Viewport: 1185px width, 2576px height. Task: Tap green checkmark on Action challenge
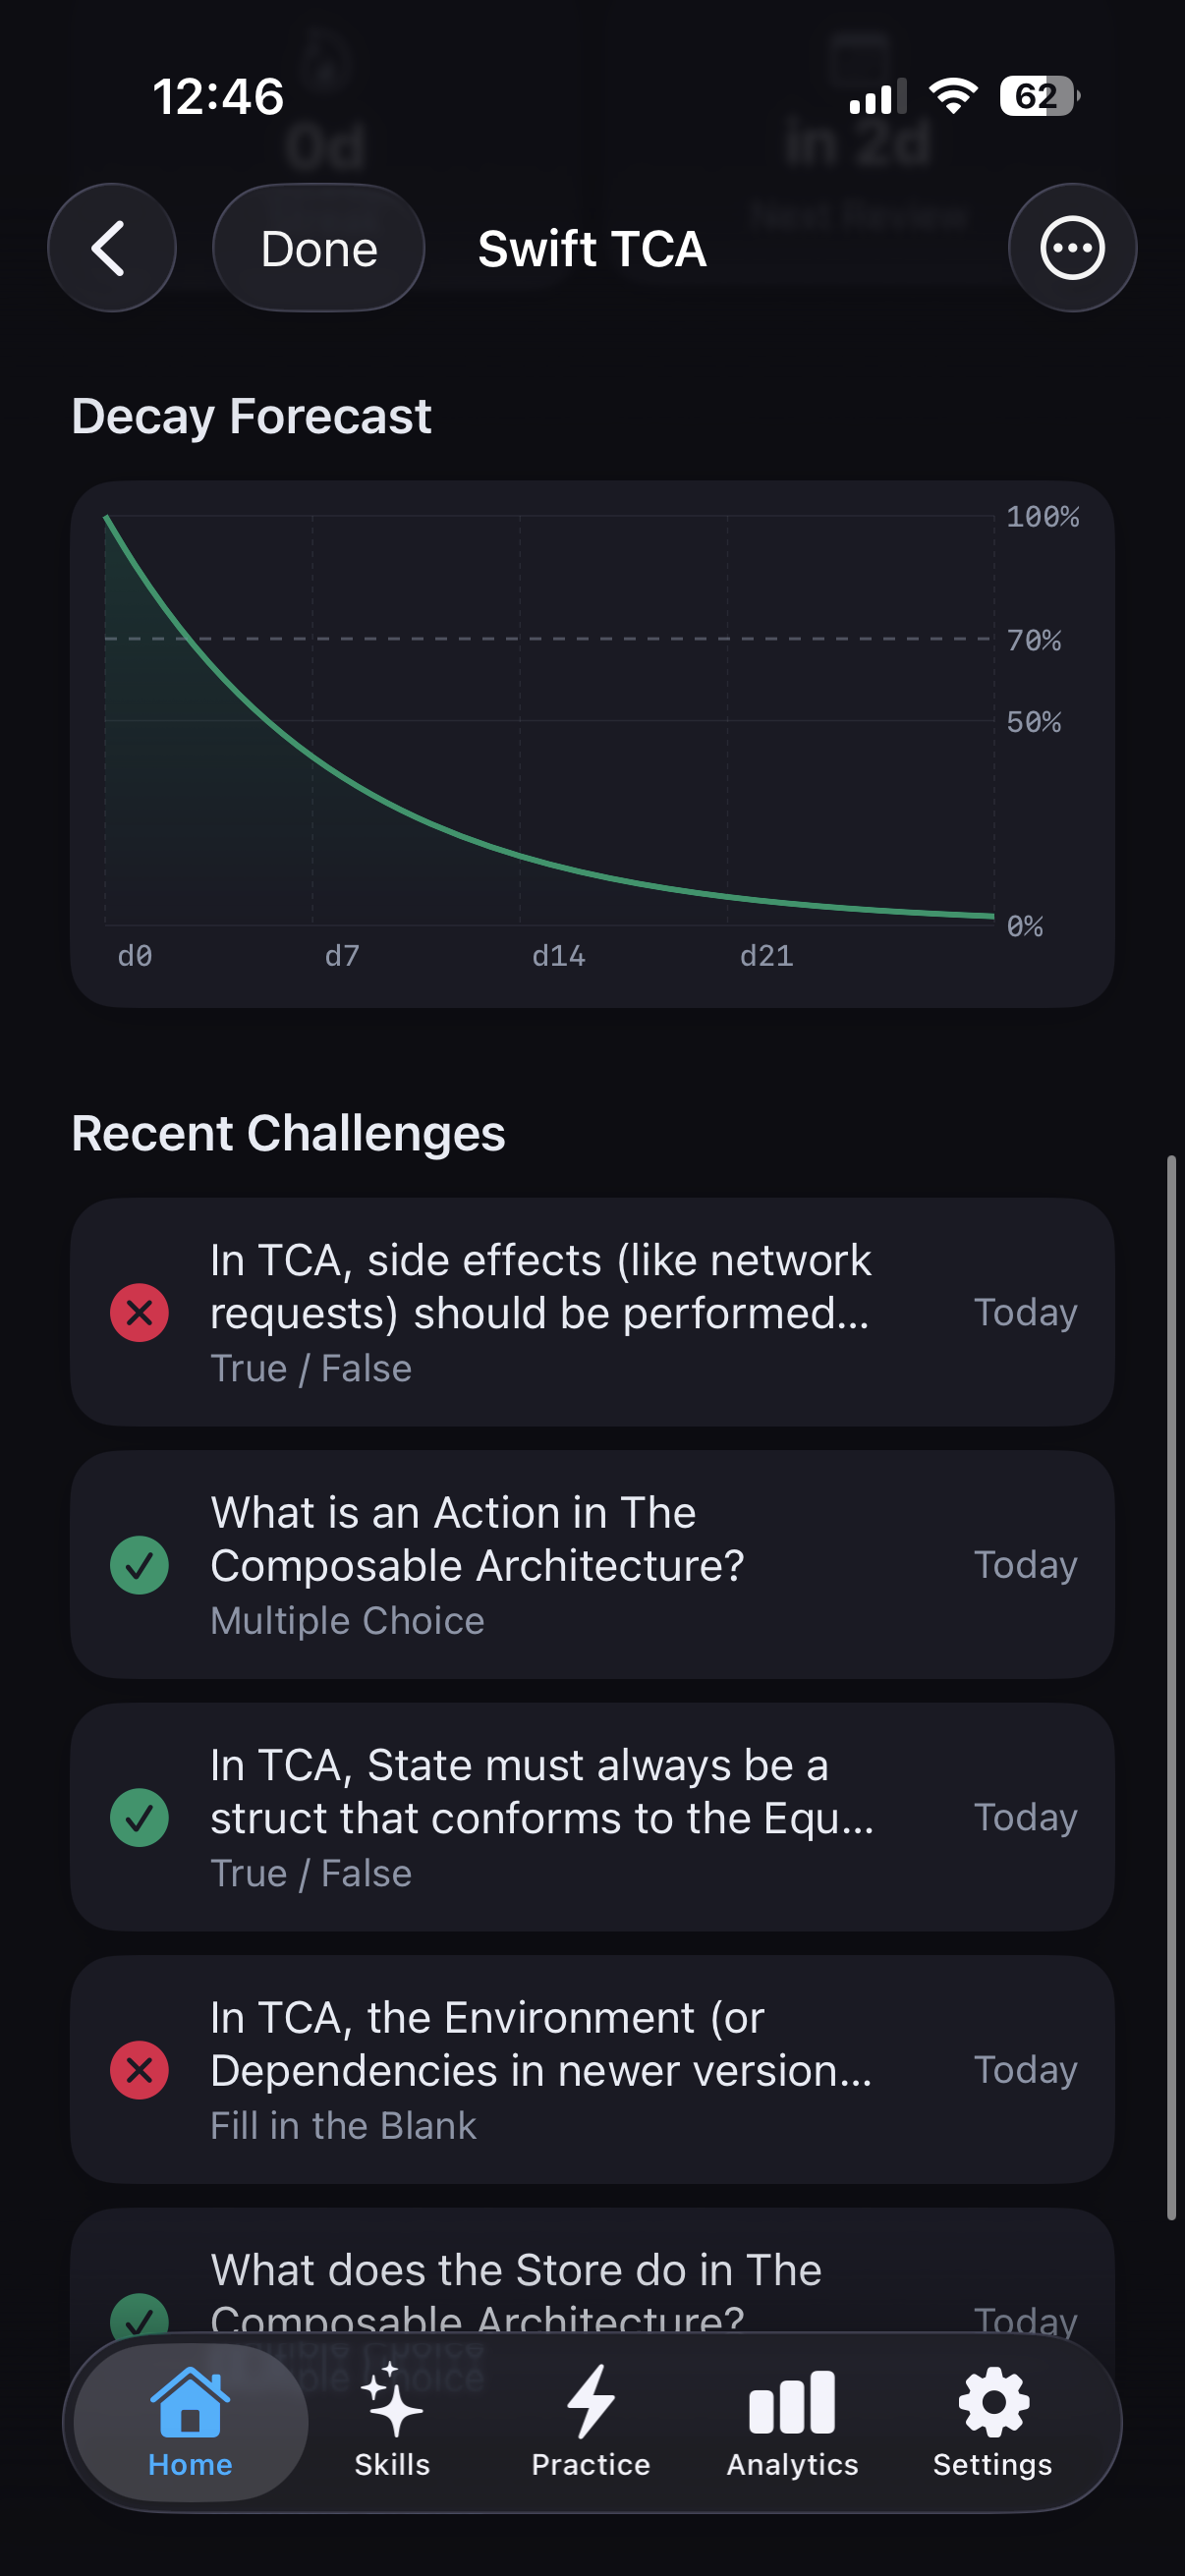point(139,1564)
